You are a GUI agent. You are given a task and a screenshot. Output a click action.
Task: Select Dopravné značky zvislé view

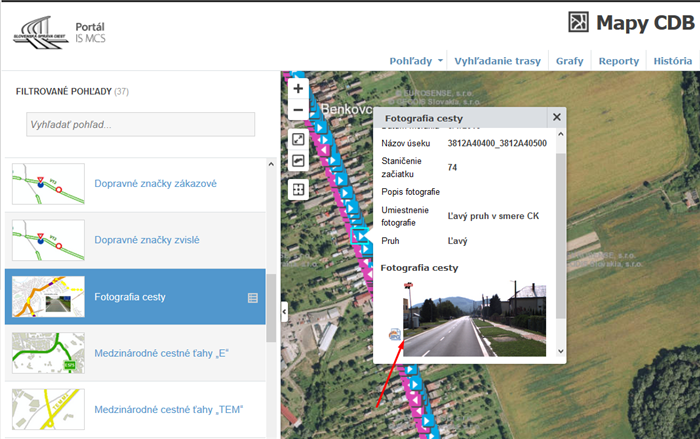point(147,240)
